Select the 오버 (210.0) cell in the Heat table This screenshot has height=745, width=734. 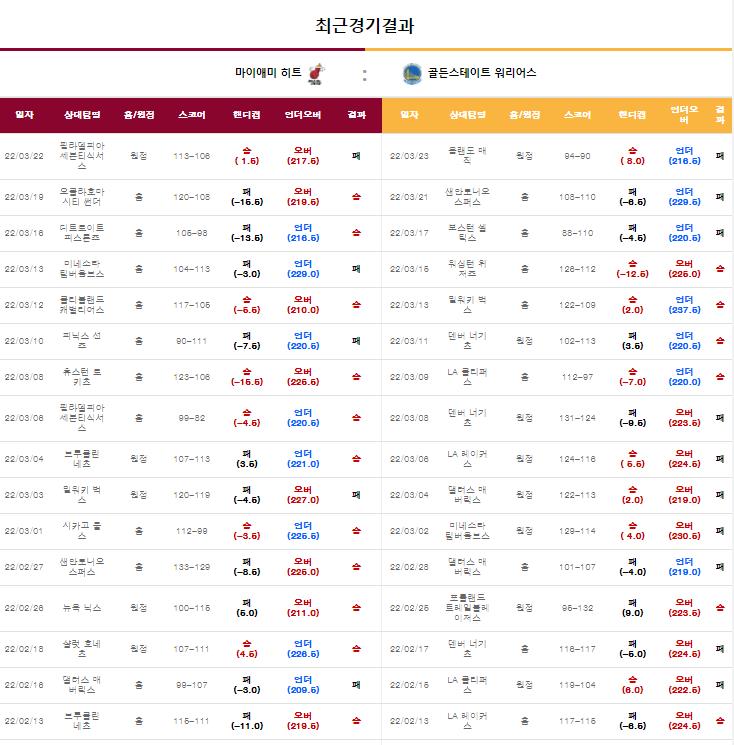(303, 305)
